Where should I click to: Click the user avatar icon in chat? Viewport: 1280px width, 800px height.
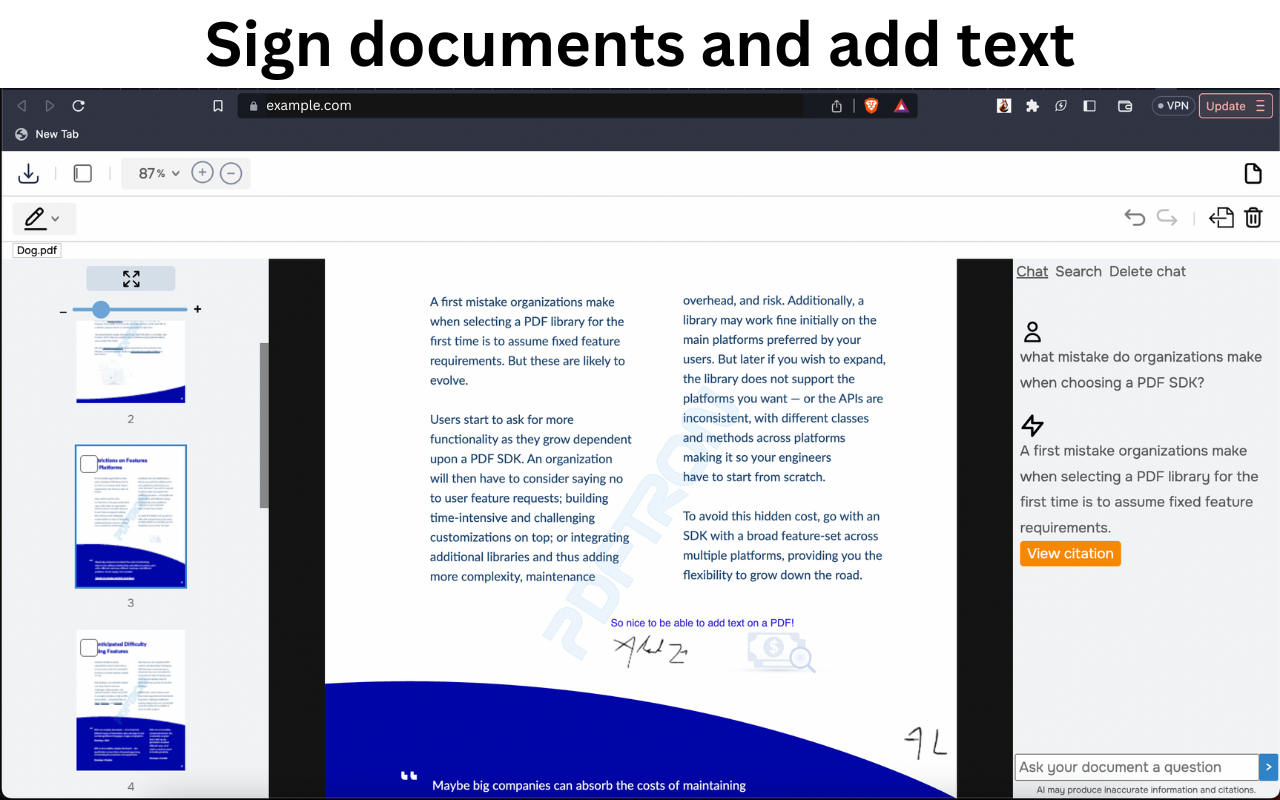(1032, 332)
